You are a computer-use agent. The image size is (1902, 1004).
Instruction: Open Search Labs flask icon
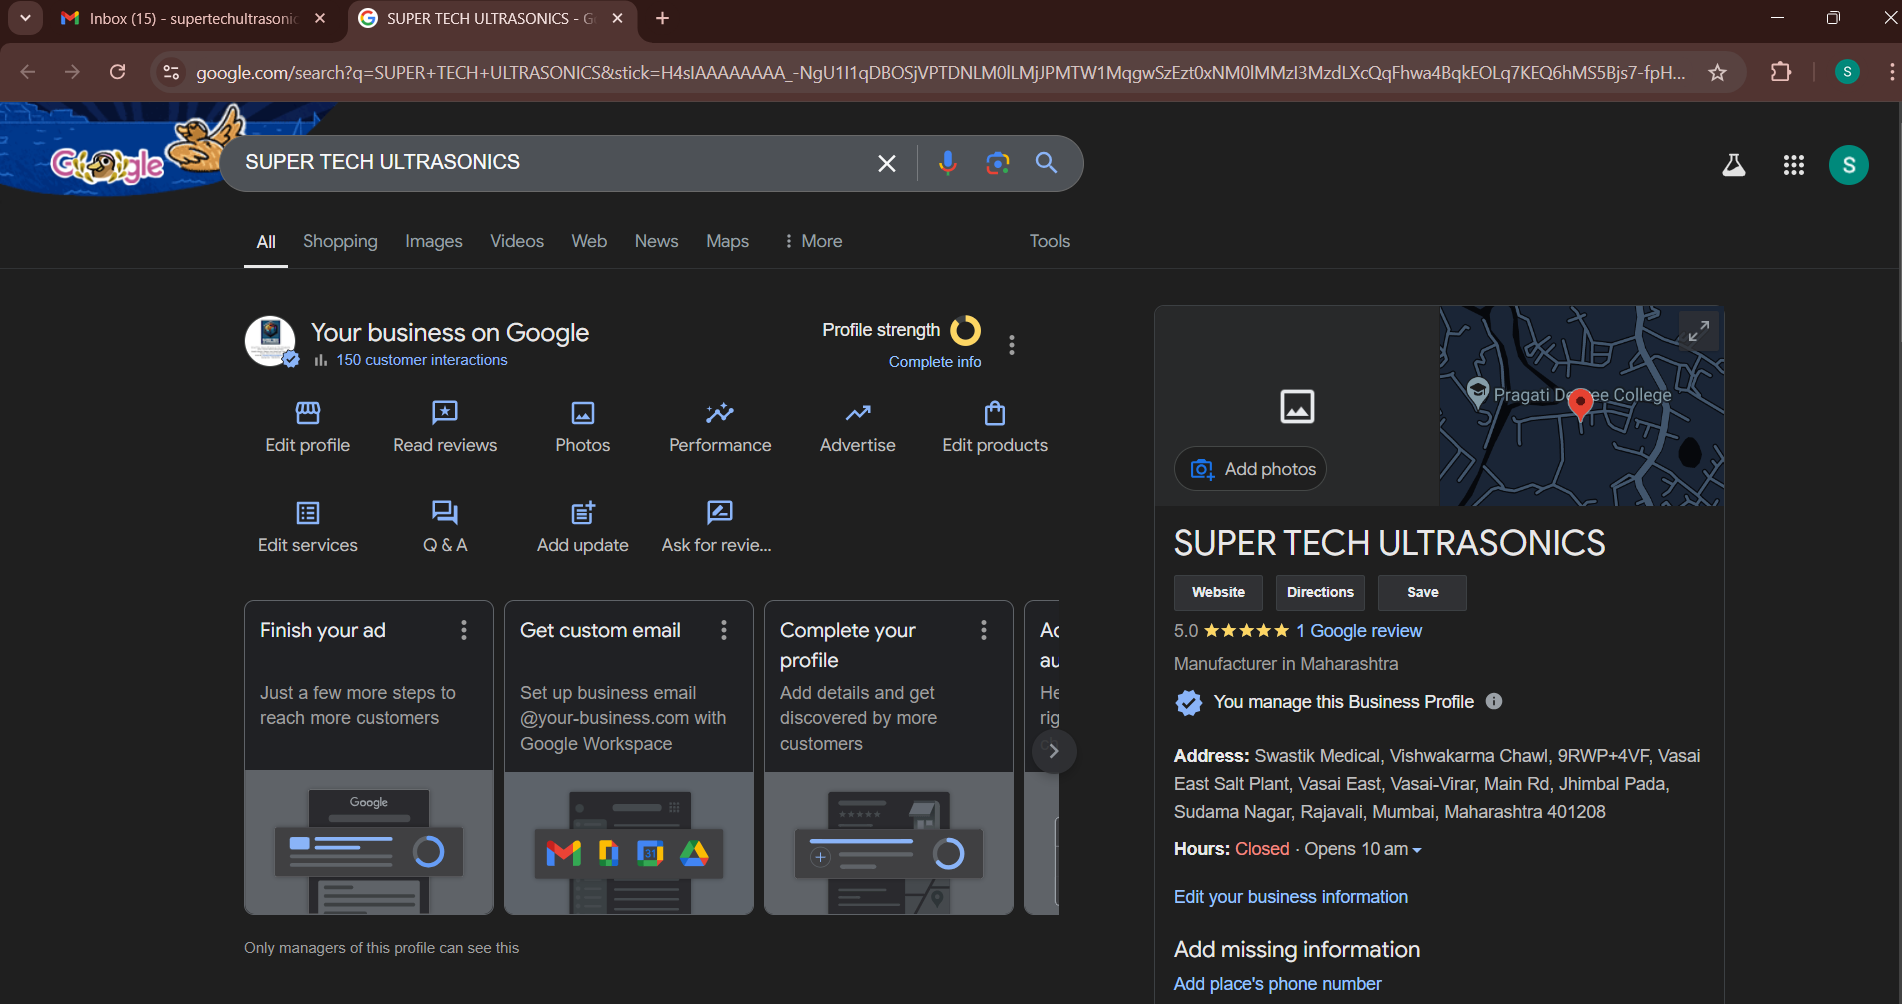click(x=1734, y=165)
